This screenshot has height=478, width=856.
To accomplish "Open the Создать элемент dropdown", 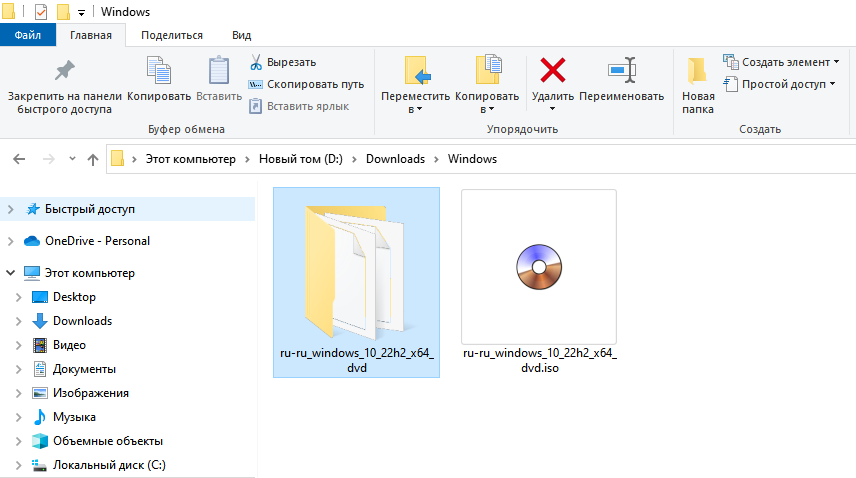I will pos(781,62).
